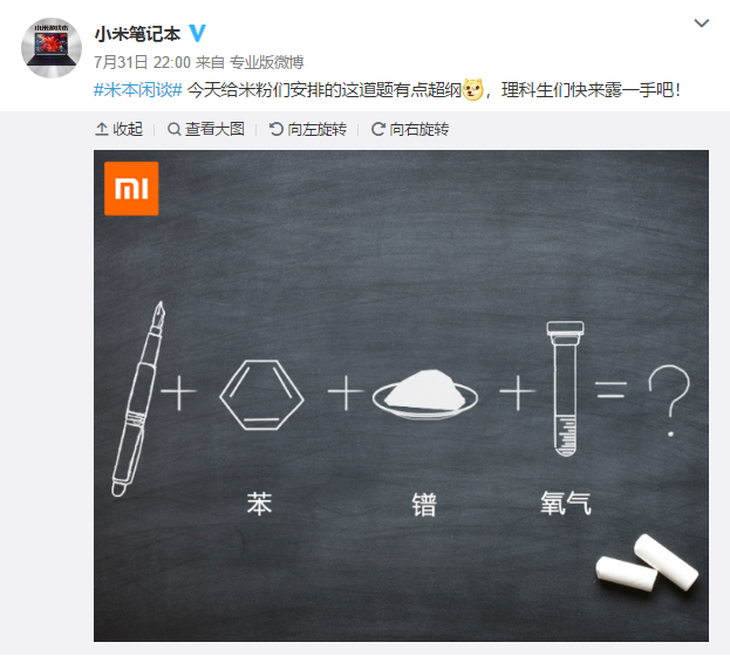This screenshot has height=656, width=730.
Task: Expand the post options chevron
Action: [701, 23]
